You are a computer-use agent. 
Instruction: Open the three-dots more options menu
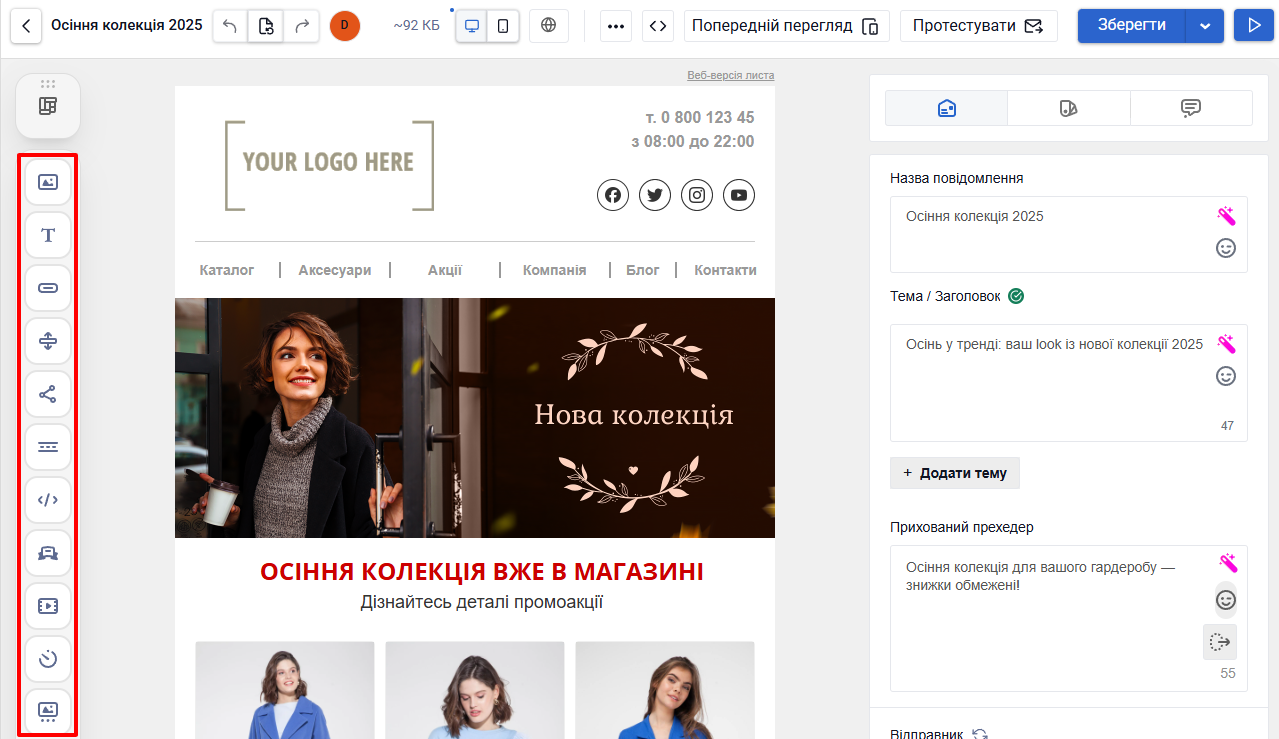coord(616,26)
